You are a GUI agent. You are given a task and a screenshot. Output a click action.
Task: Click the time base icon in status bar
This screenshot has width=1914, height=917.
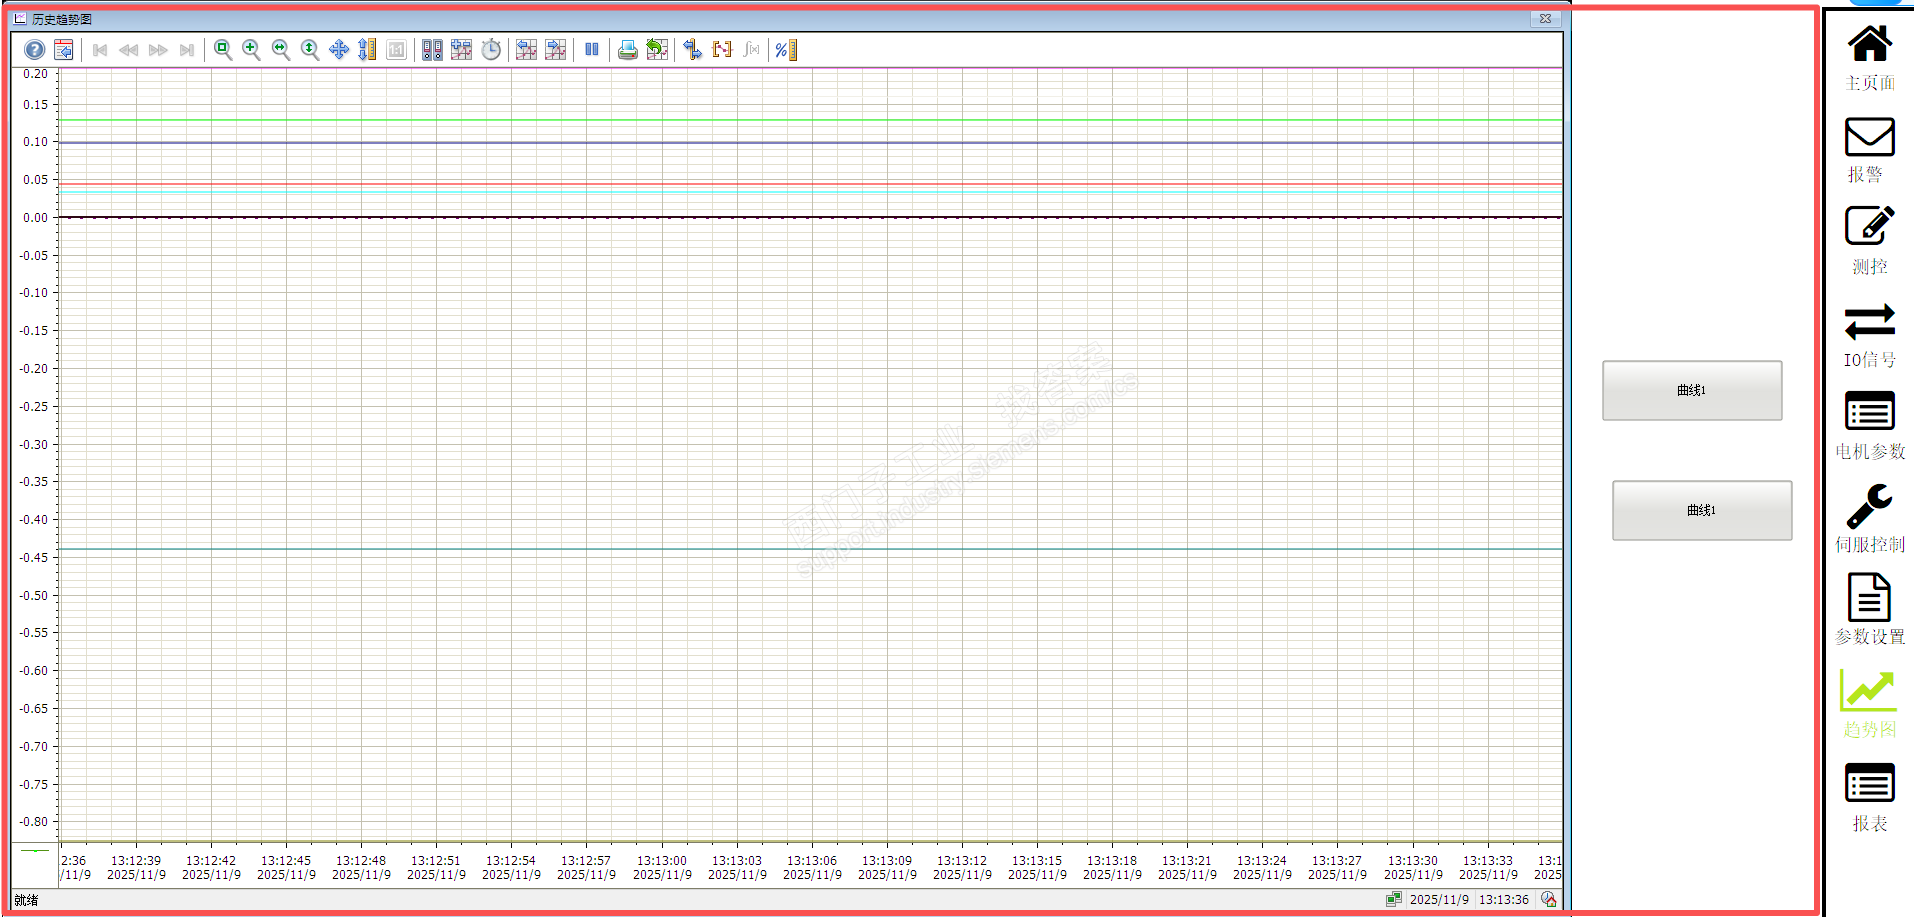click(x=1549, y=899)
